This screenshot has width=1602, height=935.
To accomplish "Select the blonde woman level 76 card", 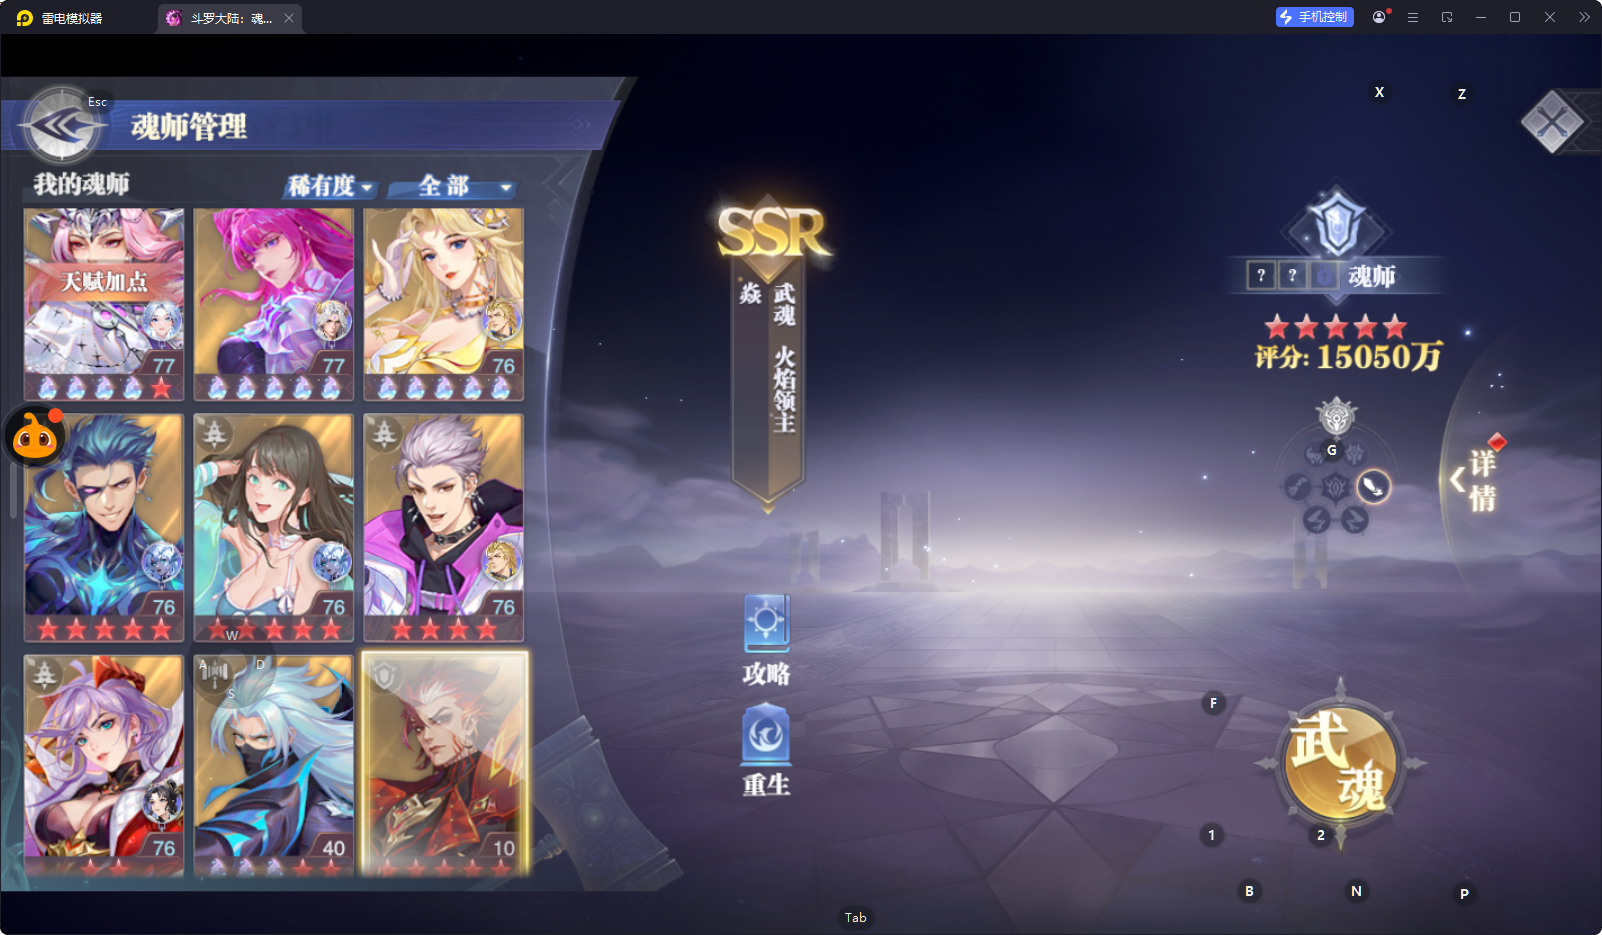I will [x=444, y=305].
